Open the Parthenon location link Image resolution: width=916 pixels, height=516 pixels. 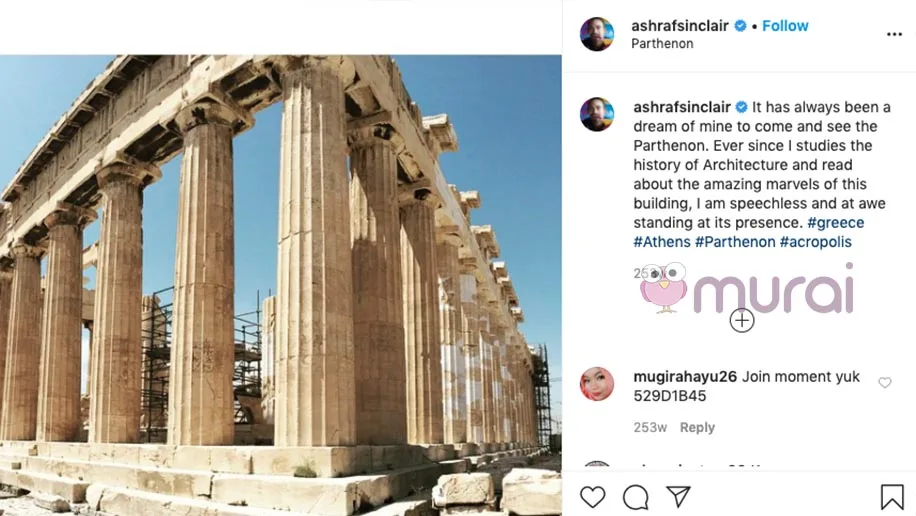tap(662, 44)
